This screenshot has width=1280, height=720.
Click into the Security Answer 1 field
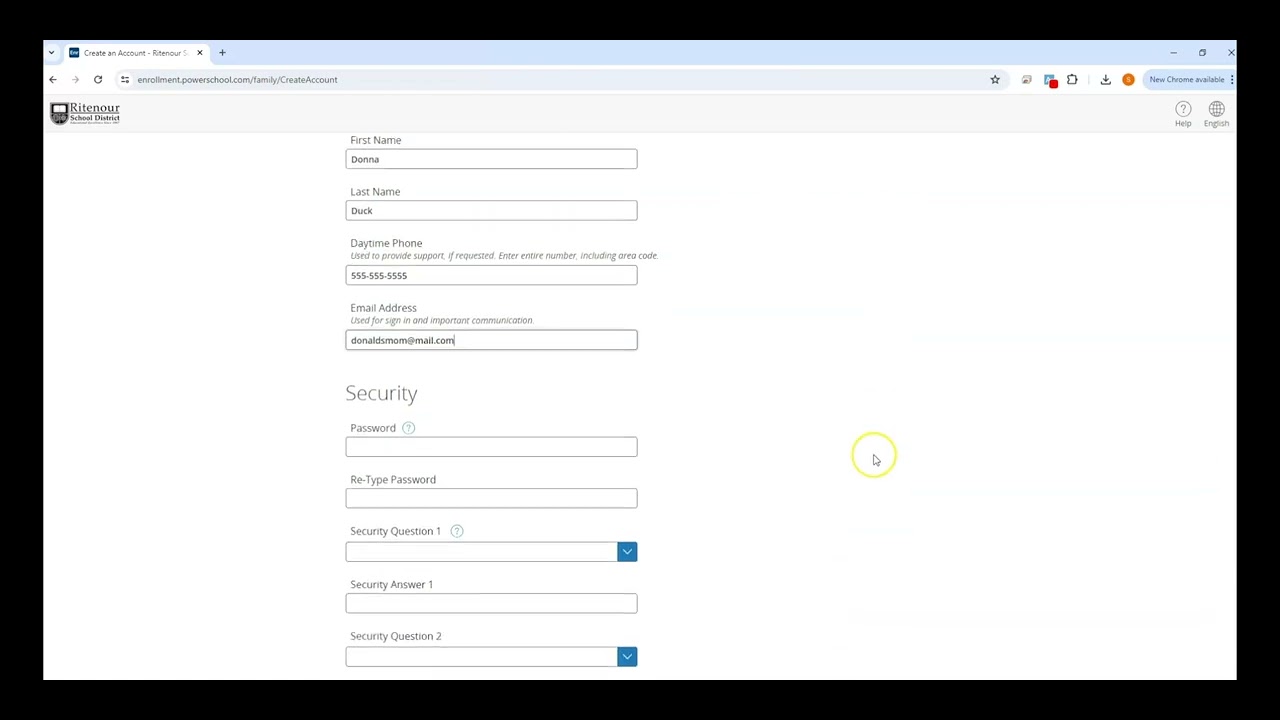[491, 603]
